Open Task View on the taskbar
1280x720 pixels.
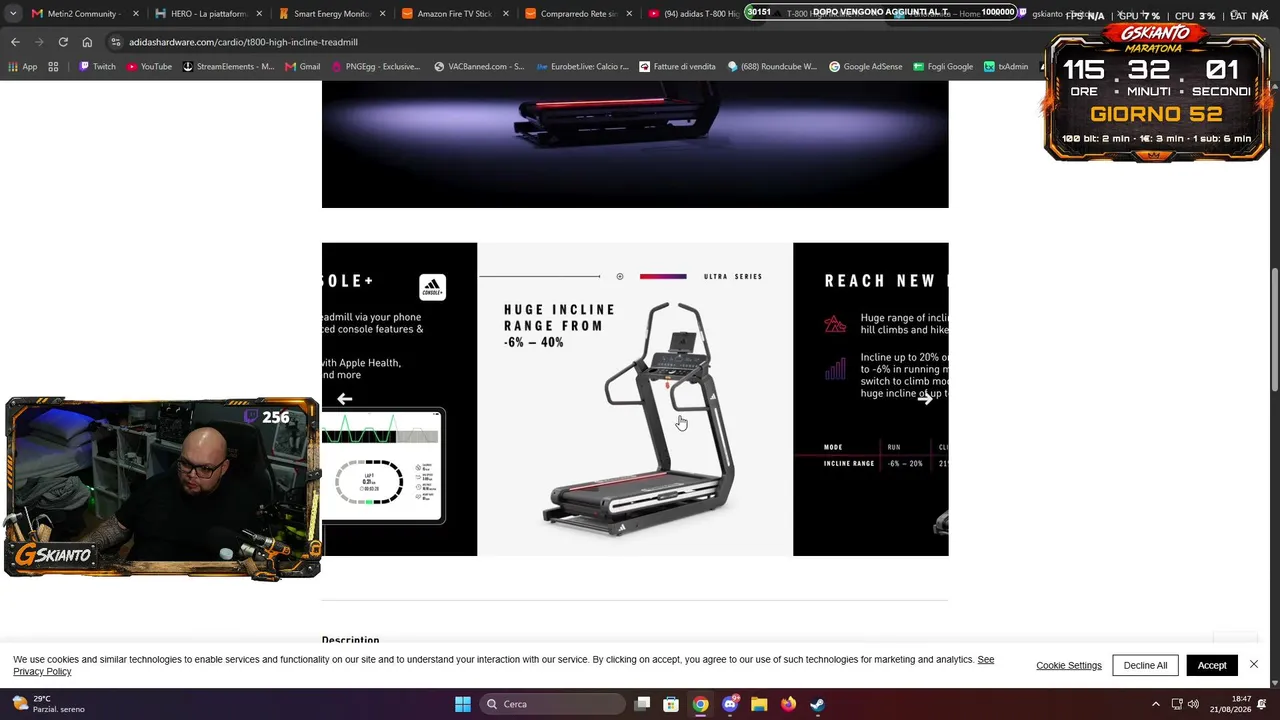(642, 704)
